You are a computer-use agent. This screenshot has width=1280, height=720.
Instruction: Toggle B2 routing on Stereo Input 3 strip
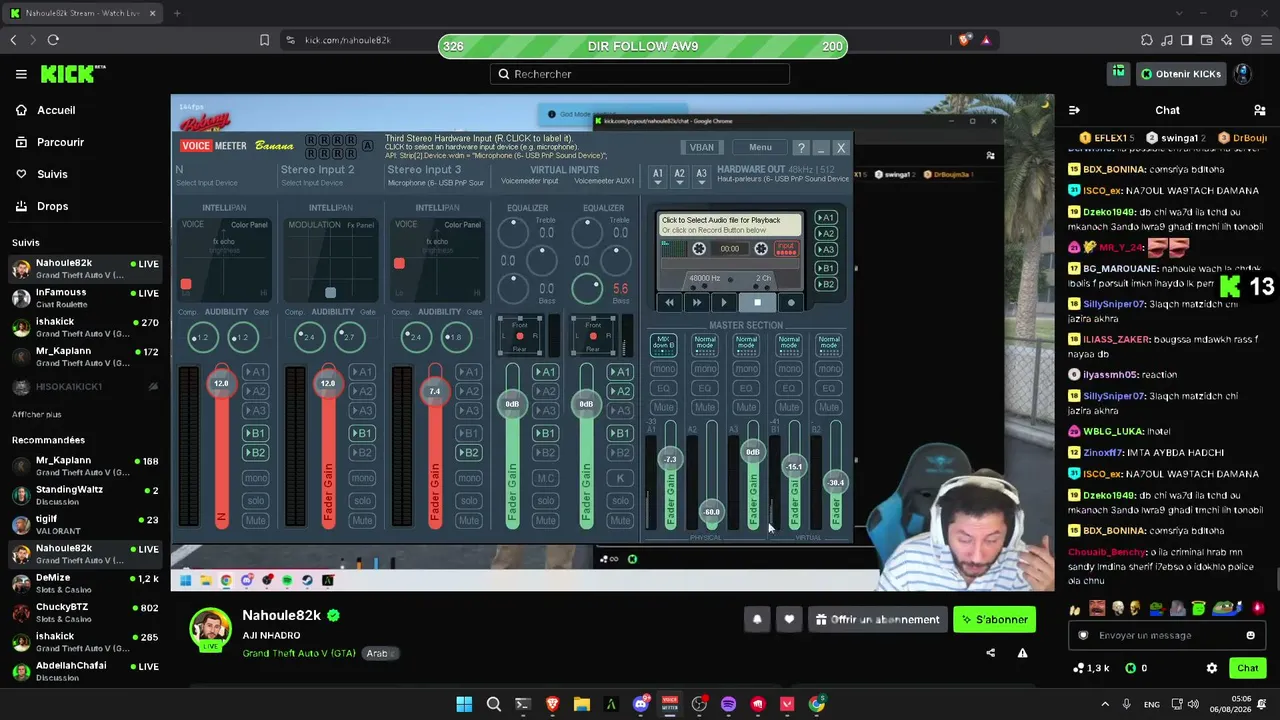(x=469, y=452)
